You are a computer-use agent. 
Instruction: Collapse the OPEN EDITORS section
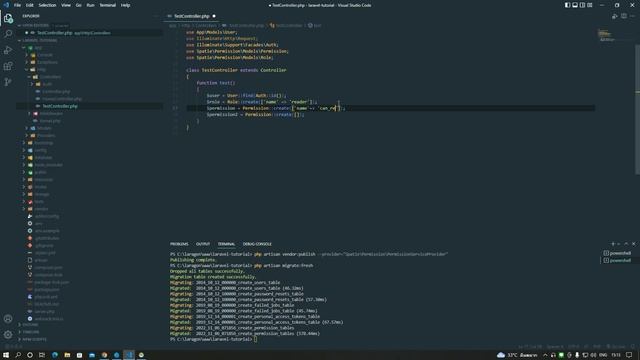tap(35, 25)
